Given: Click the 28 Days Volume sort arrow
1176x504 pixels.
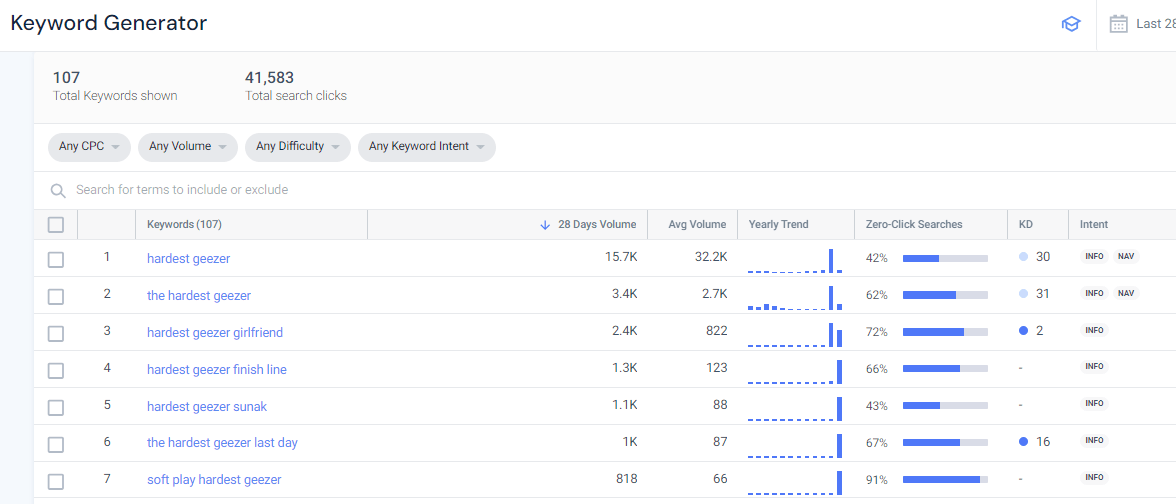Looking at the screenshot, I should pyautogui.click(x=545, y=224).
